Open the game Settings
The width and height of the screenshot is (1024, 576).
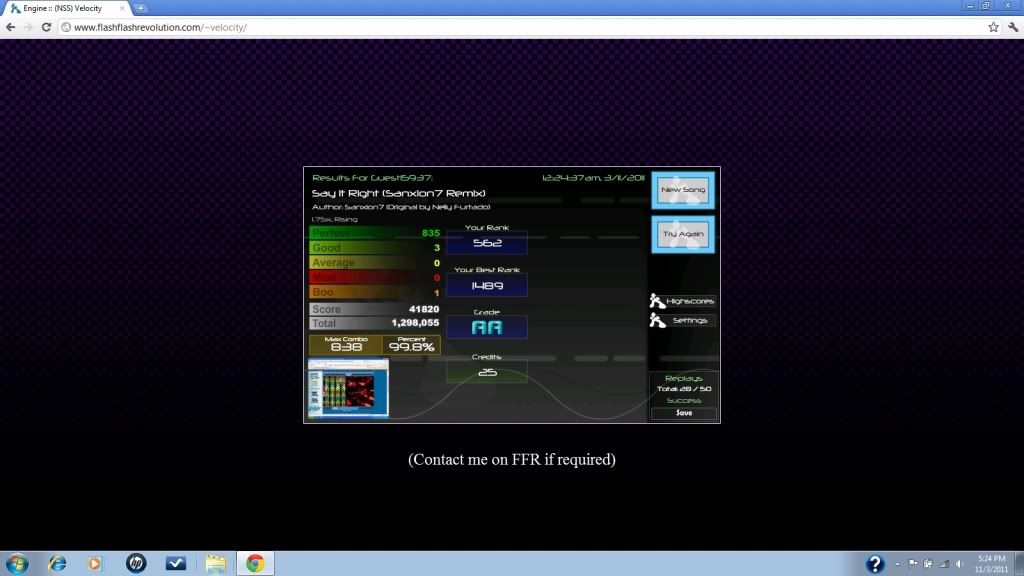(683, 321)
